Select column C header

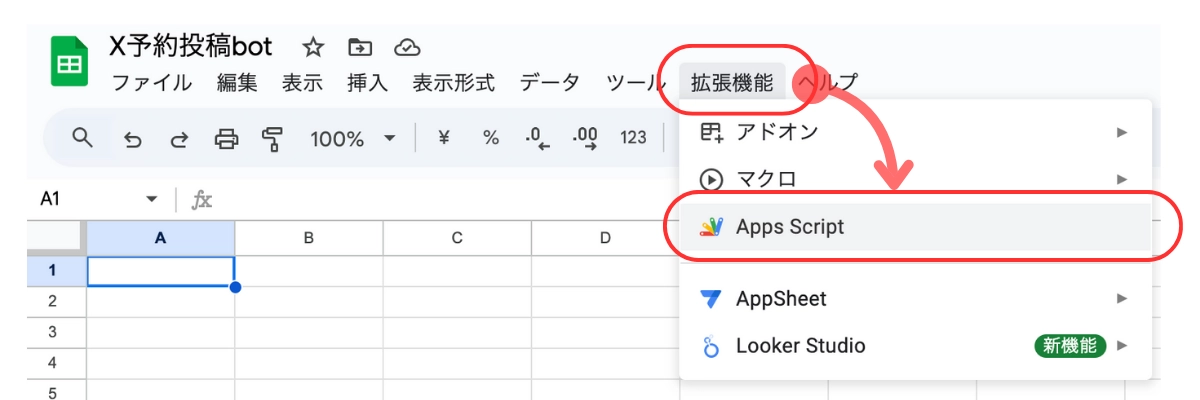(x=457, y=238)
